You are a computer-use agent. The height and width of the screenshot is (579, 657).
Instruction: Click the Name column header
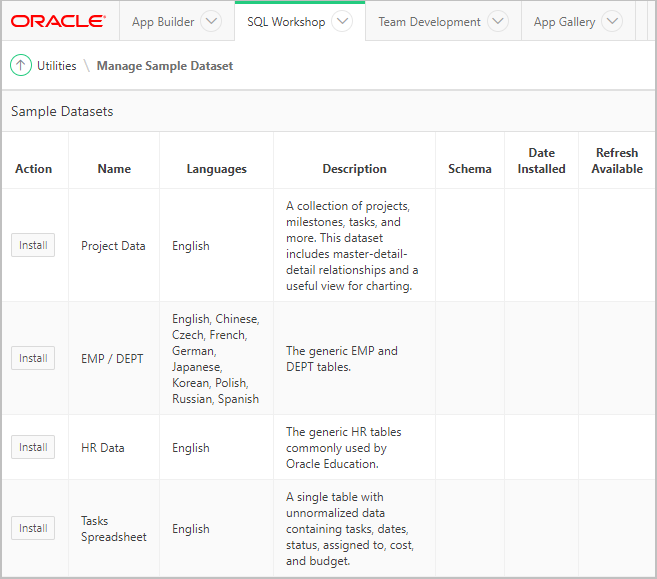coord(114,169)
